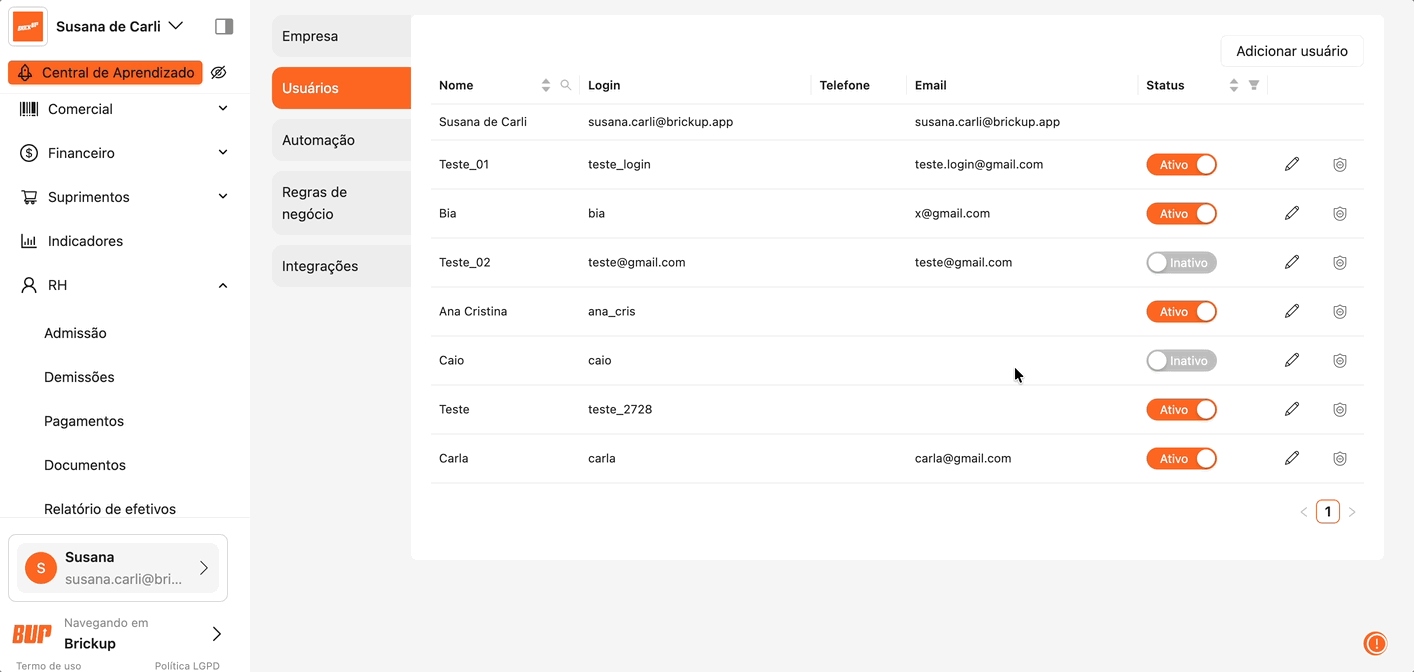Click the orange alert icon at bottom right
Image resolution: width=1414 pixels, height=672 pixels.
pyautogui.click(x=1376, y=643)
